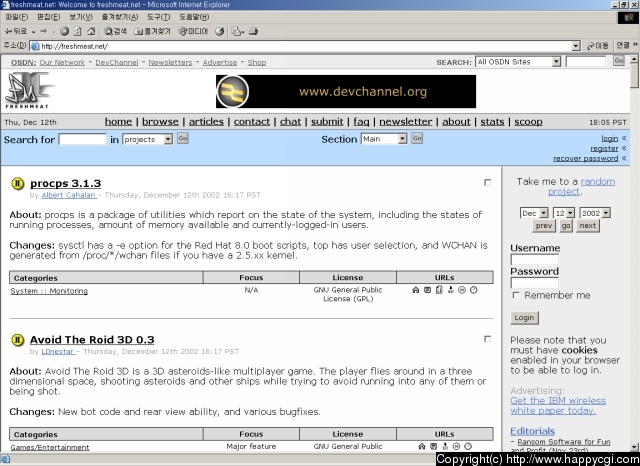
Task: Click the second URL icon in procps row
Action: point(427,290)
